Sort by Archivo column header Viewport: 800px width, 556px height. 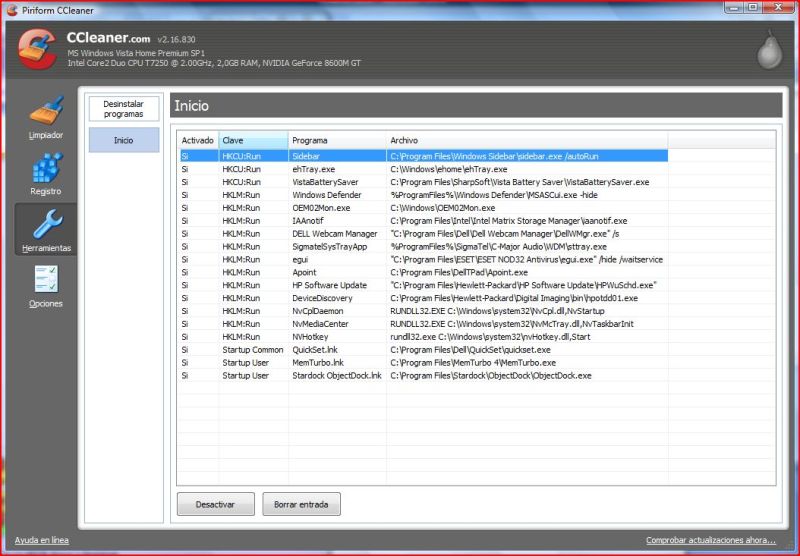point(527,140)
